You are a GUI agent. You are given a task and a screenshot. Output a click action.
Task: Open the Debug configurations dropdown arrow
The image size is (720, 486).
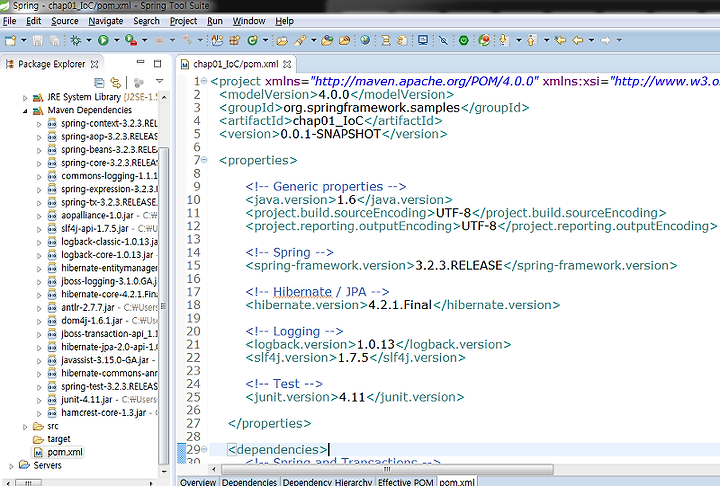tap(89, 40)
